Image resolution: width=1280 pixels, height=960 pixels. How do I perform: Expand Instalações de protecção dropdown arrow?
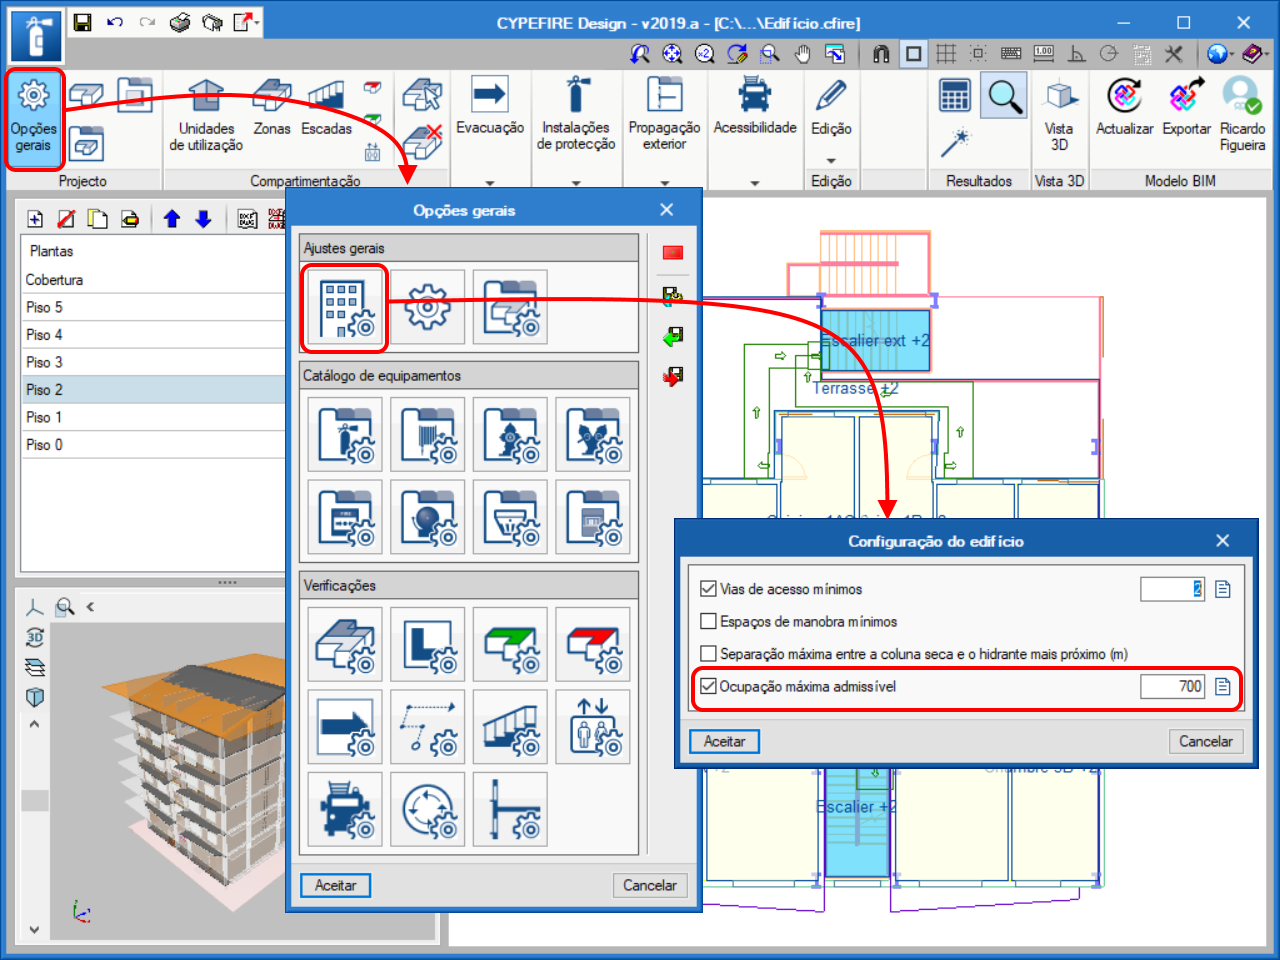click(576, 182)
